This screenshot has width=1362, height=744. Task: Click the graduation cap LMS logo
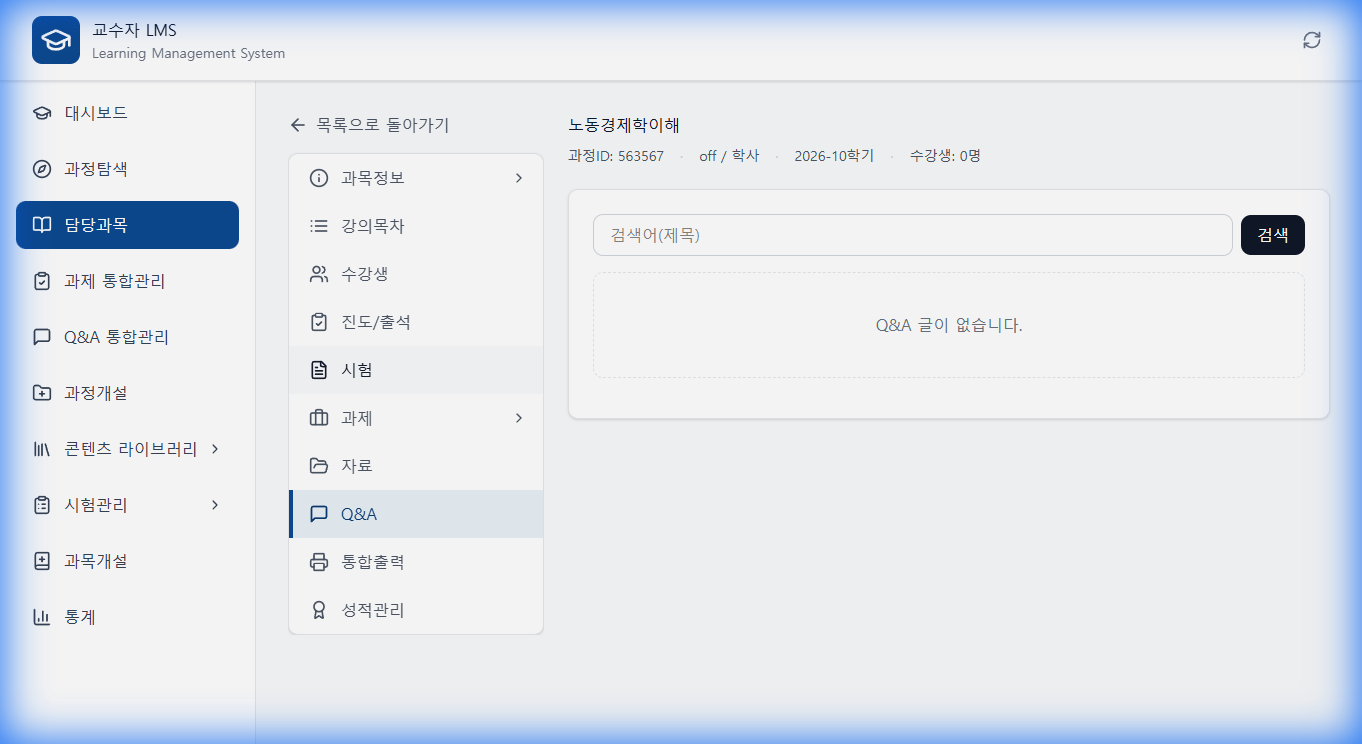(x=55, y=40)
